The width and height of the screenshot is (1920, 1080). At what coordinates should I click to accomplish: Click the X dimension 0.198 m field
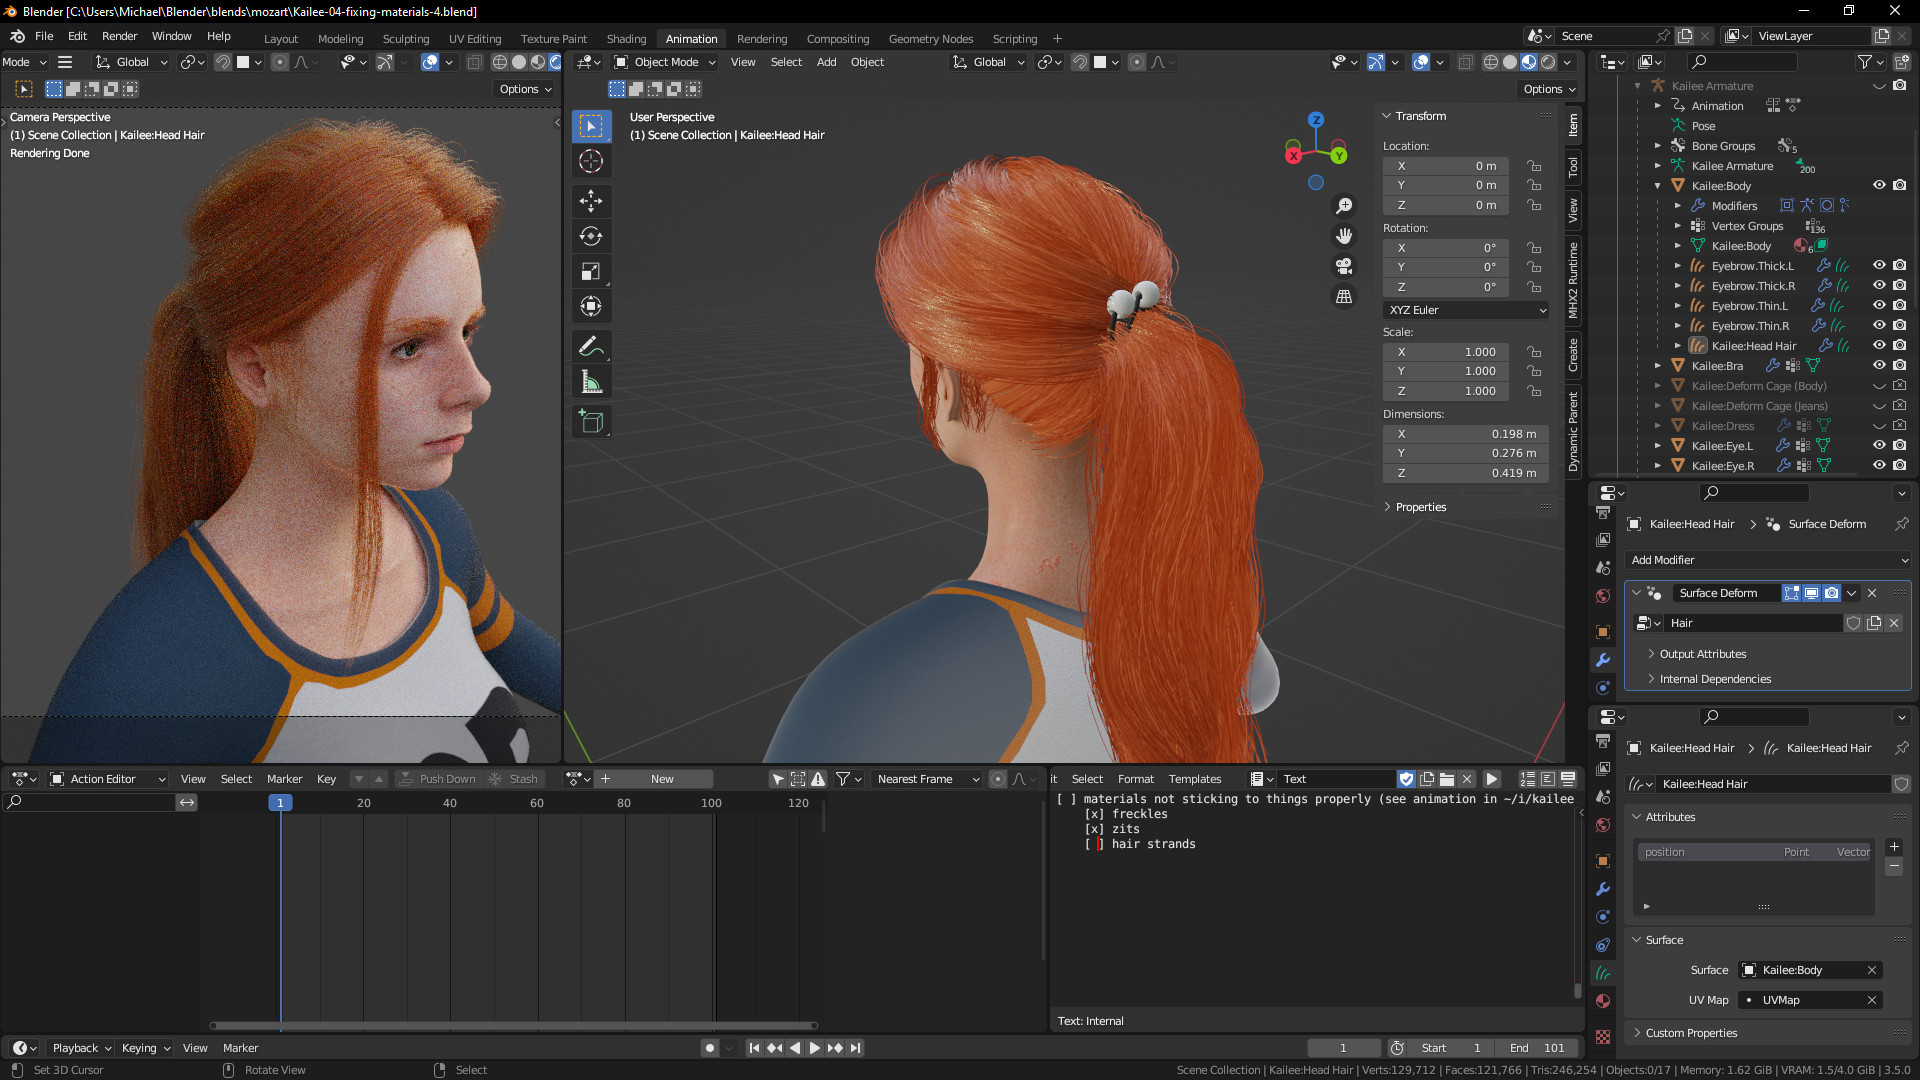click(1466, 434)
